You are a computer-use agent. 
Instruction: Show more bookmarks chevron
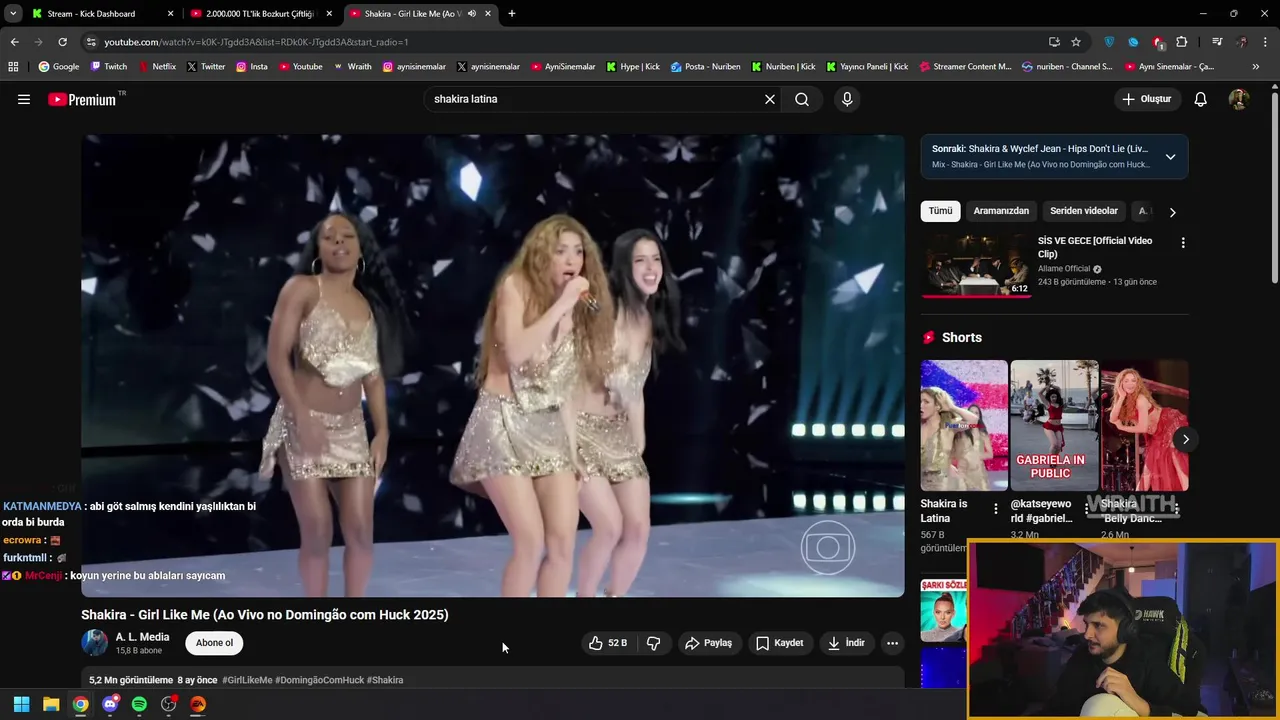1255,67
